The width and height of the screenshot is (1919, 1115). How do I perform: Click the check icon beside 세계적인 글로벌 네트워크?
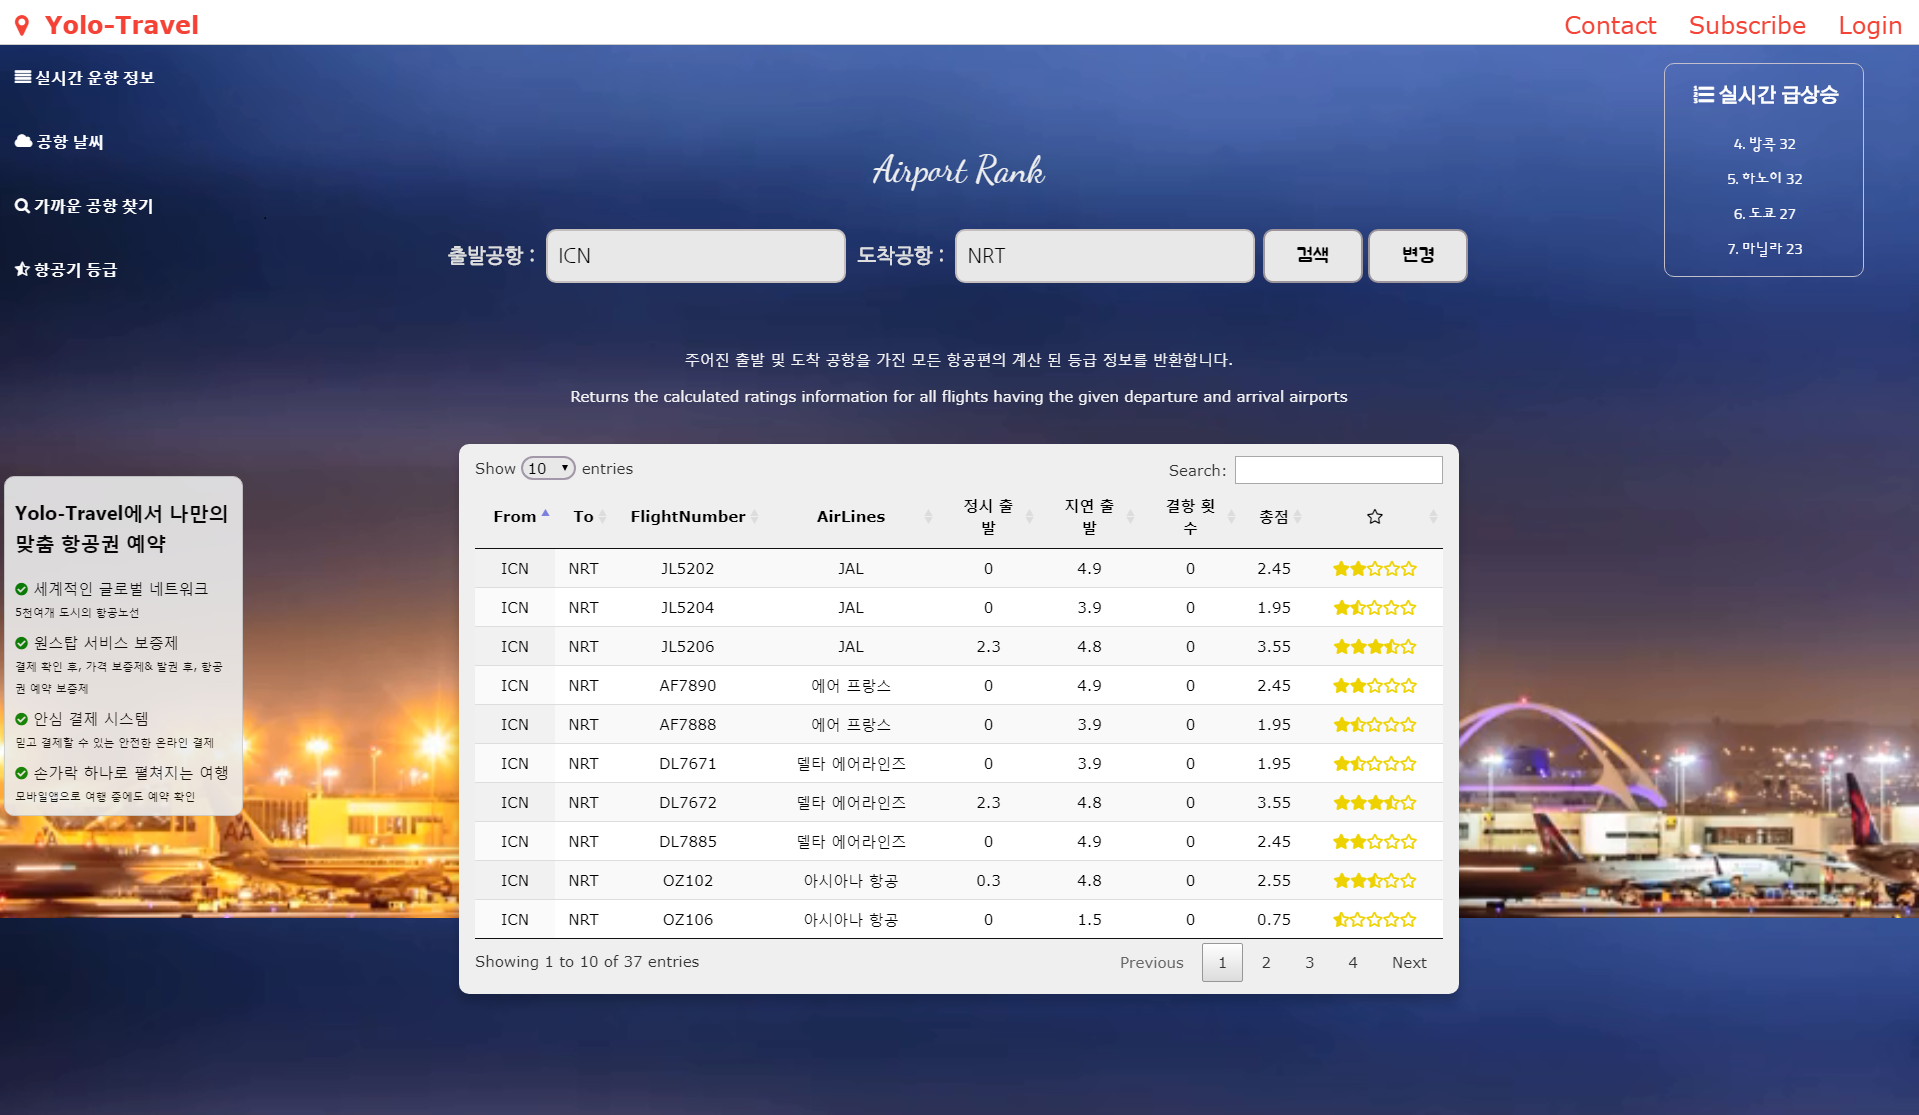click(x=22, y=589)
